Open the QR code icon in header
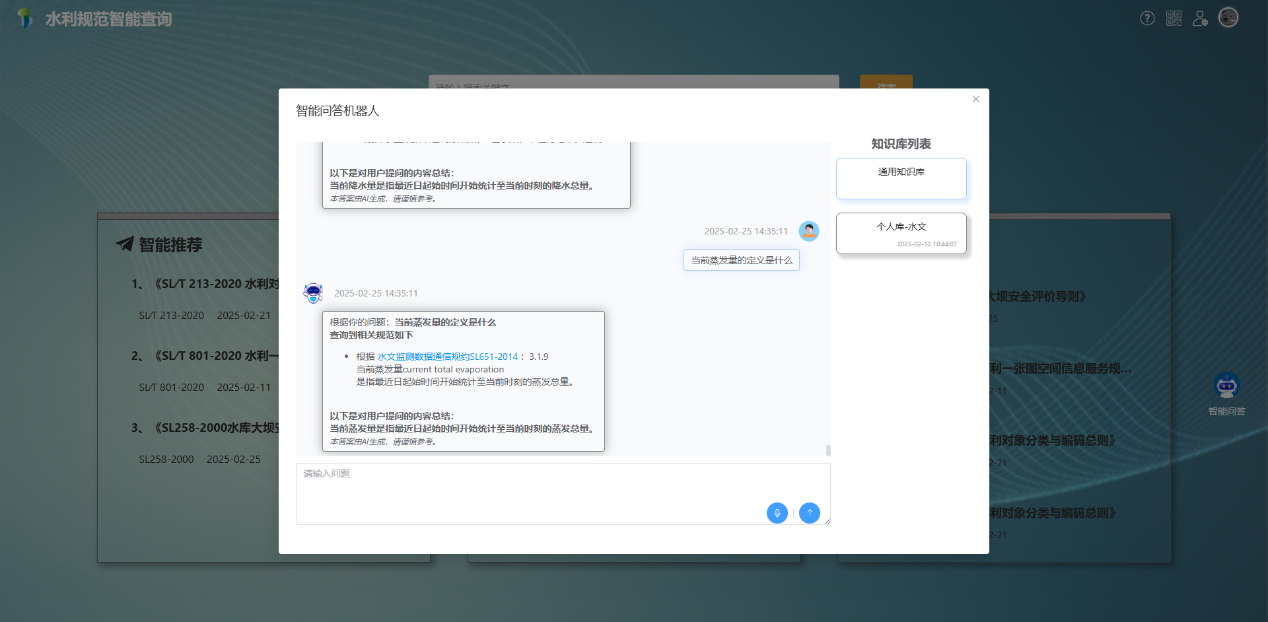 1174,18
